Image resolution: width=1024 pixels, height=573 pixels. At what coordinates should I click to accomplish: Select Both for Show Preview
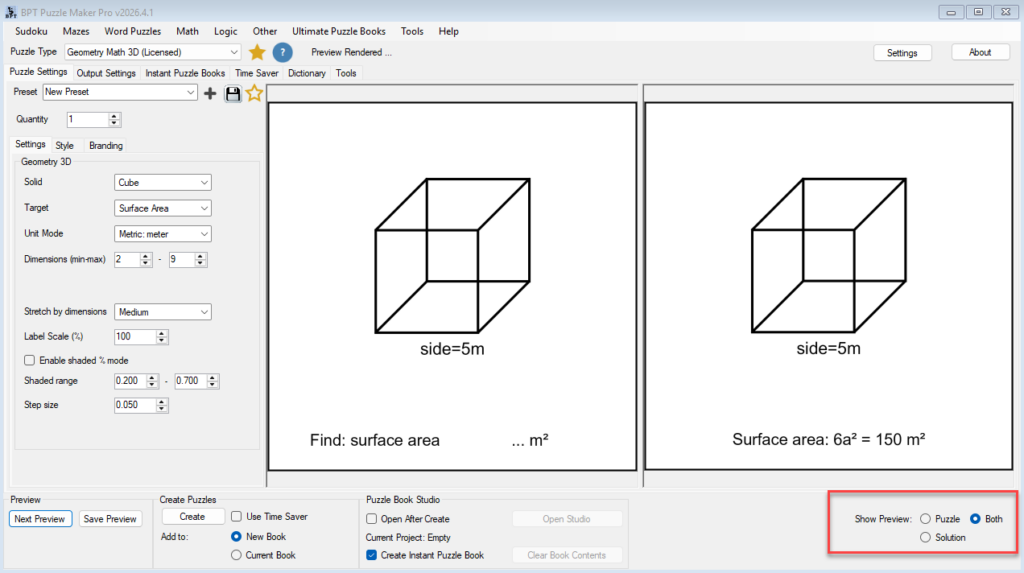pyautogui.click(x=975, y=519)
